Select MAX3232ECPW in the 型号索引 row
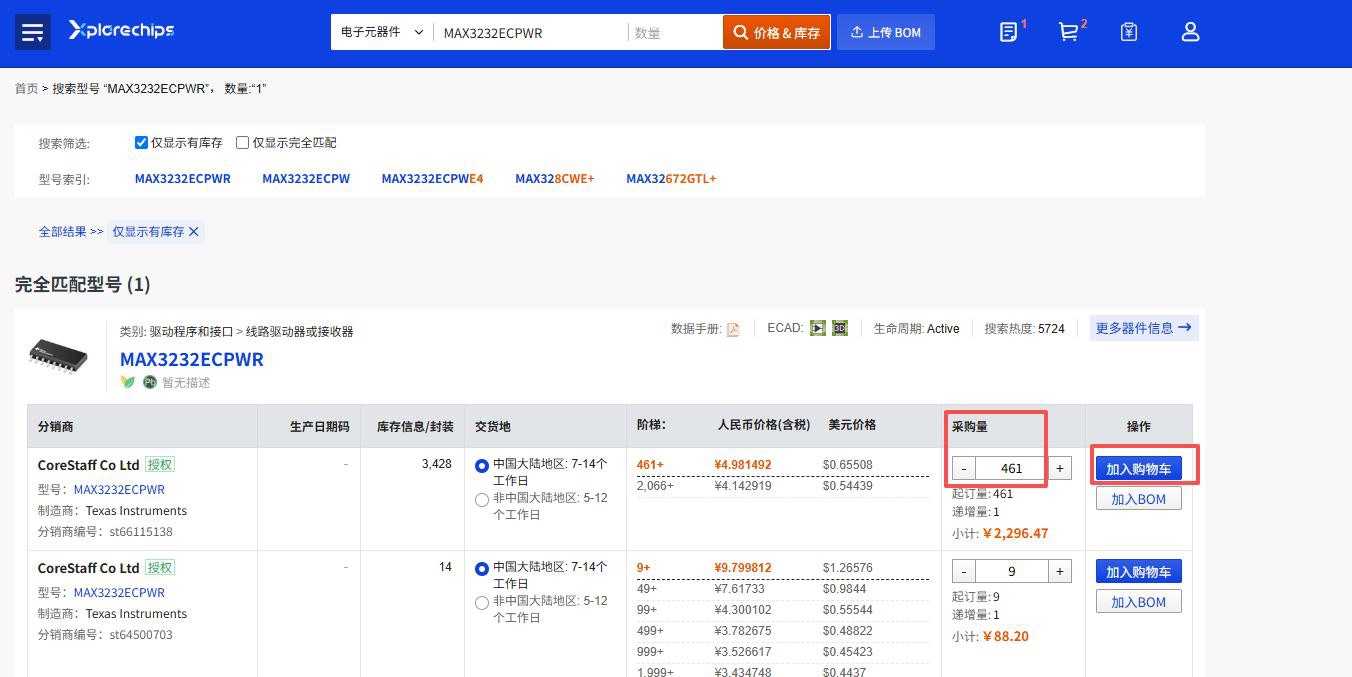The image size is (1352, 677). (306, 178)
